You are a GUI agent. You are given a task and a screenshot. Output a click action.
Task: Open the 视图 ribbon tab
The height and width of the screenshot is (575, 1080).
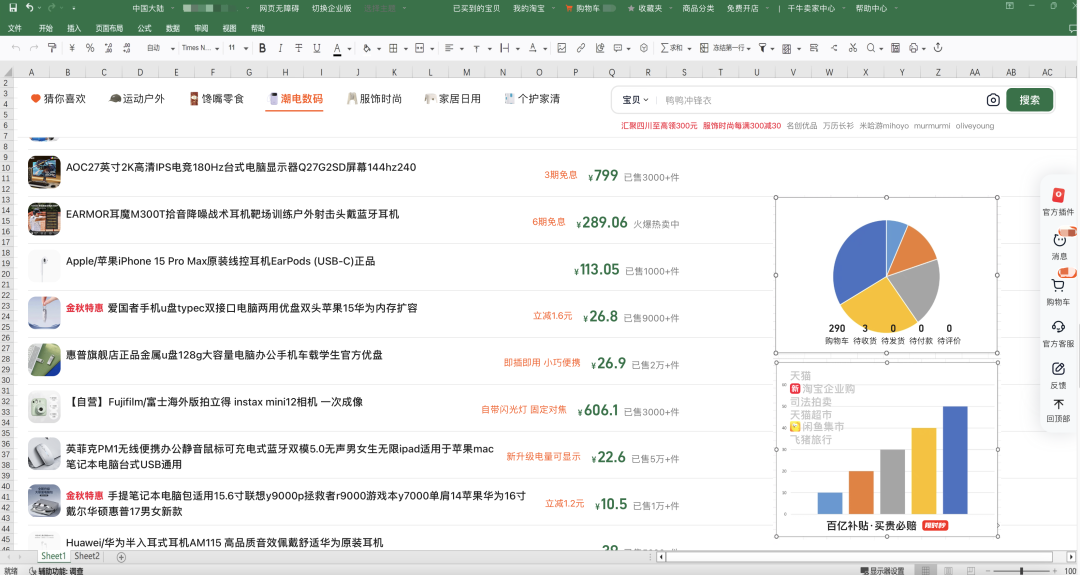(229, 29)
